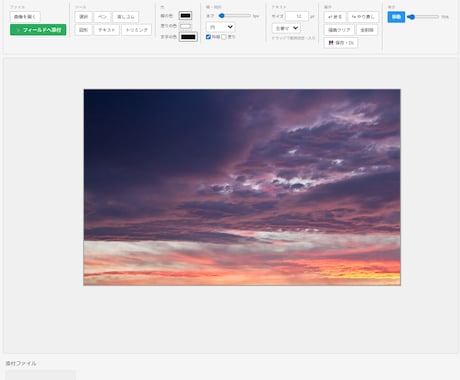
Task: Adjust the line thickness slider
Action: 235,16
